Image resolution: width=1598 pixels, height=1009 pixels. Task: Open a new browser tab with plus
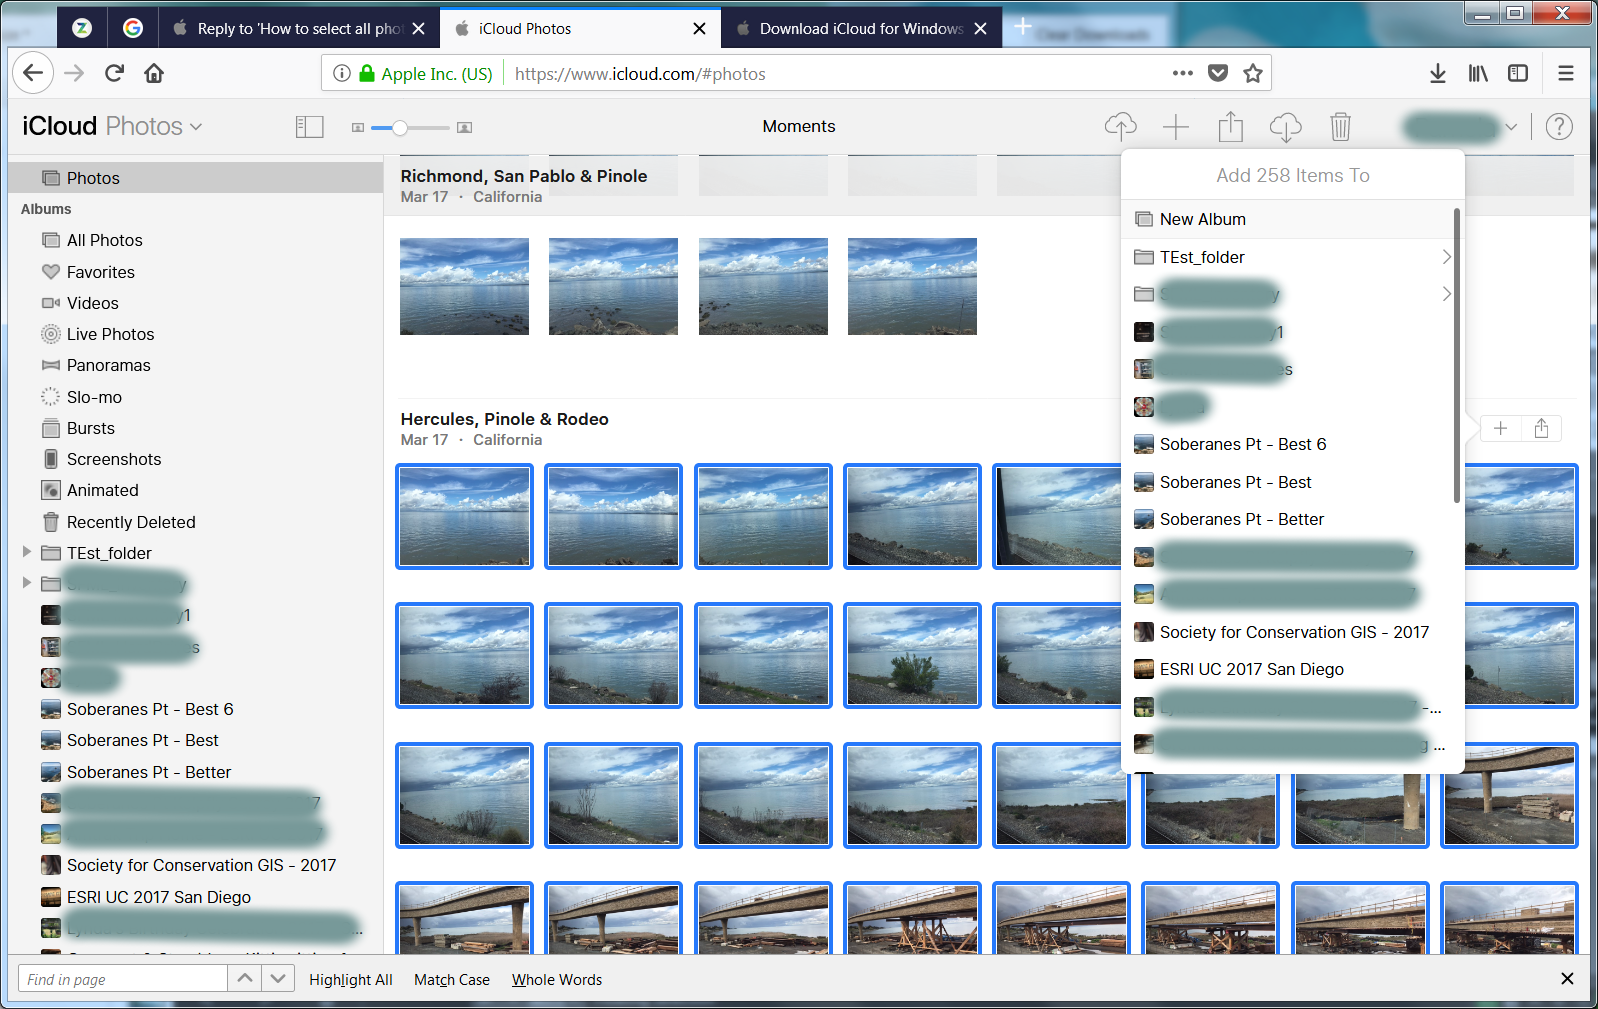point(1022,27)
